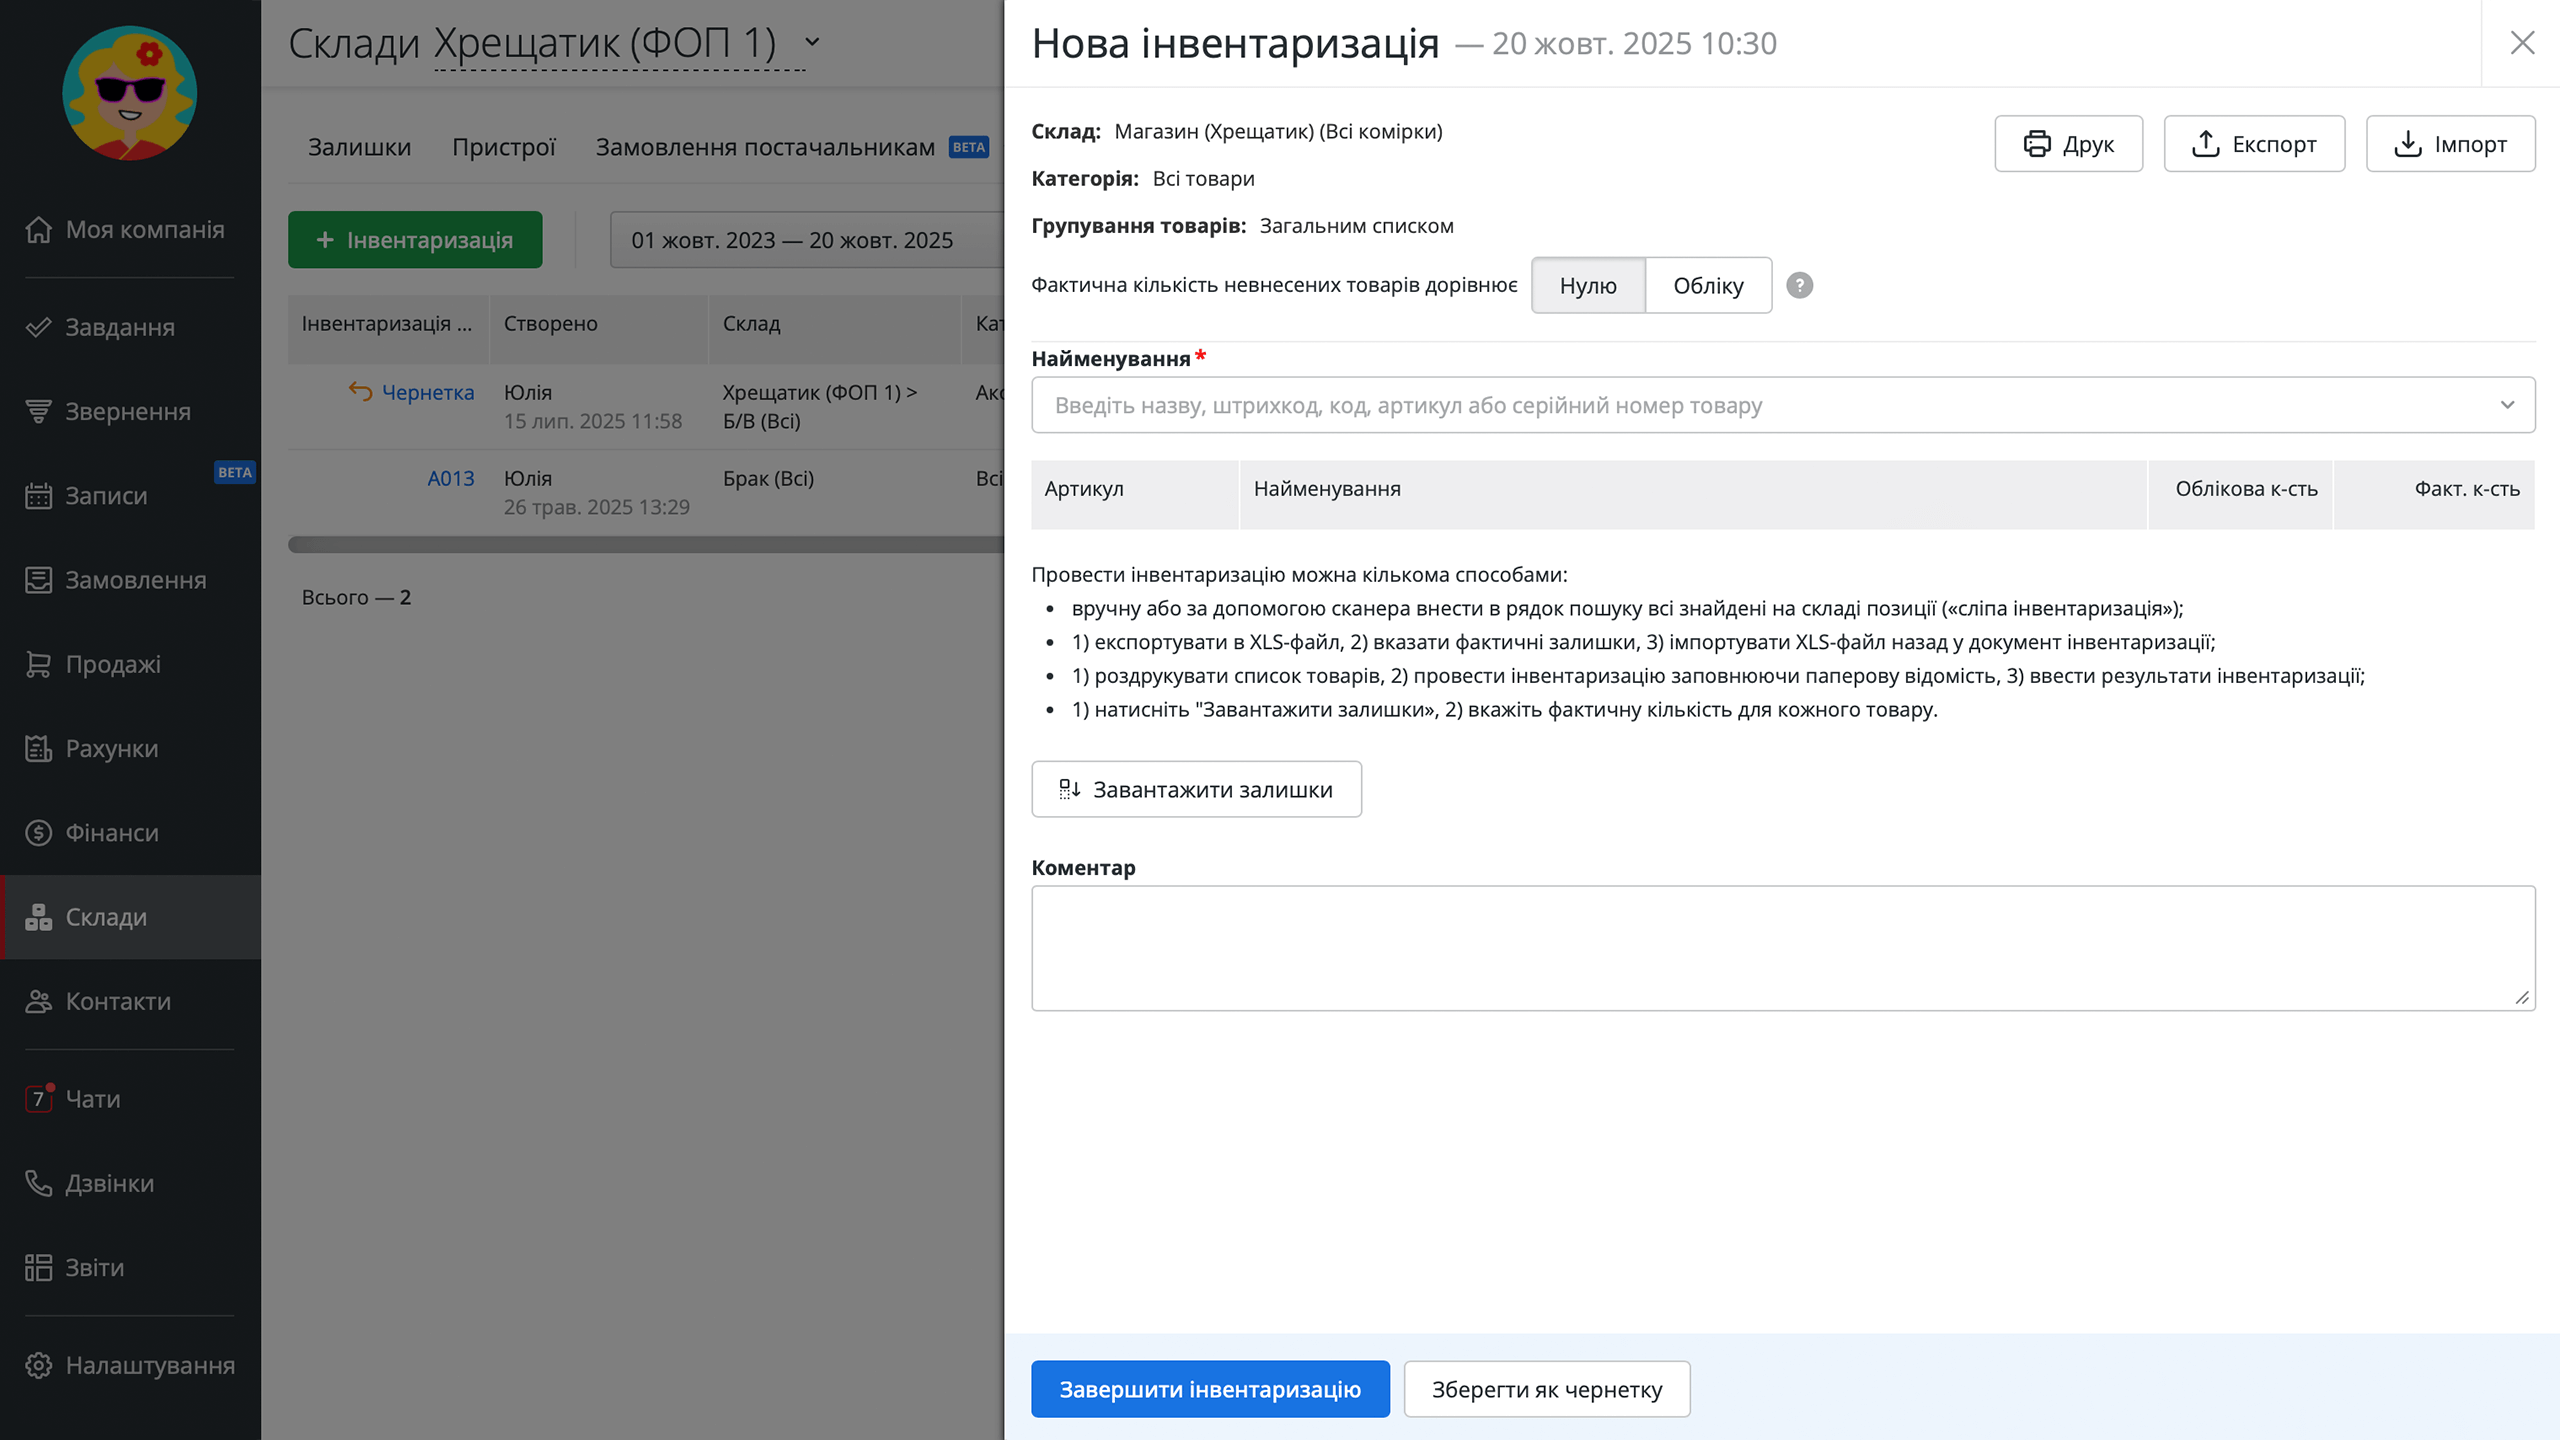Viewport: 2560px width, 1440px height.
Task: Click into the Коментар text area
Action: 1782,947
